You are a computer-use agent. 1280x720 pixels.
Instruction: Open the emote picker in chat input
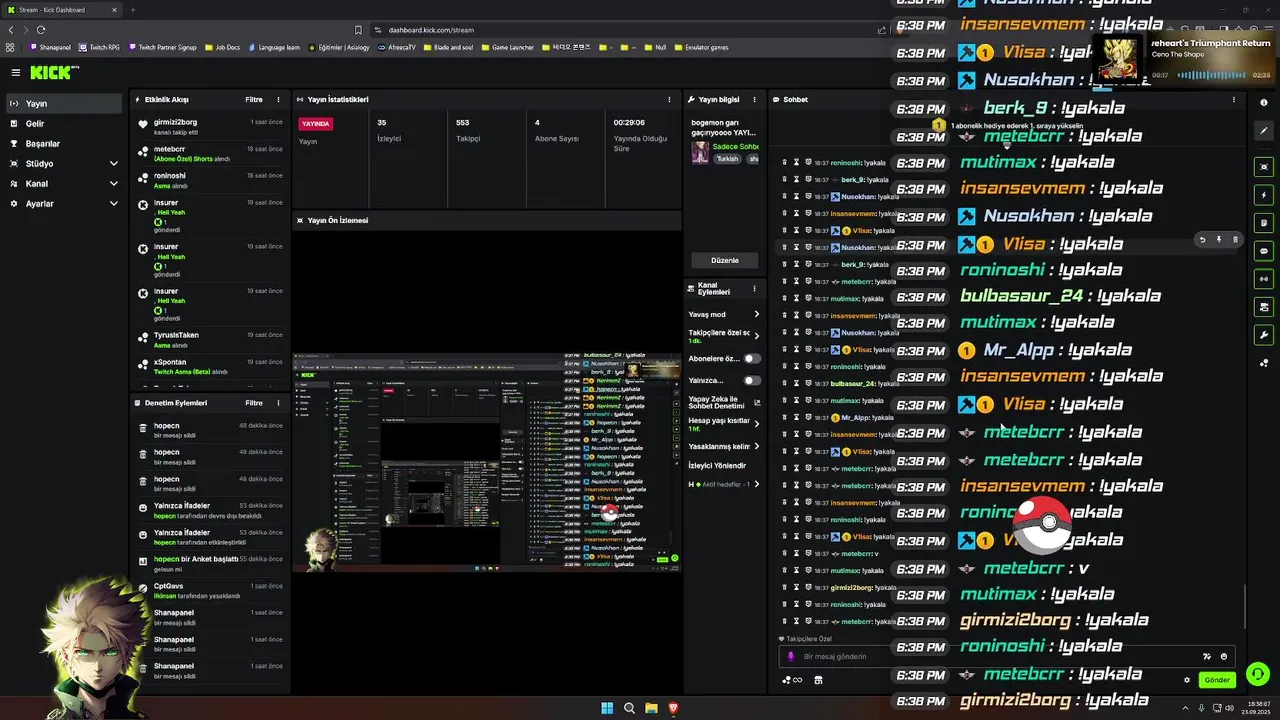pos(1224,657)
